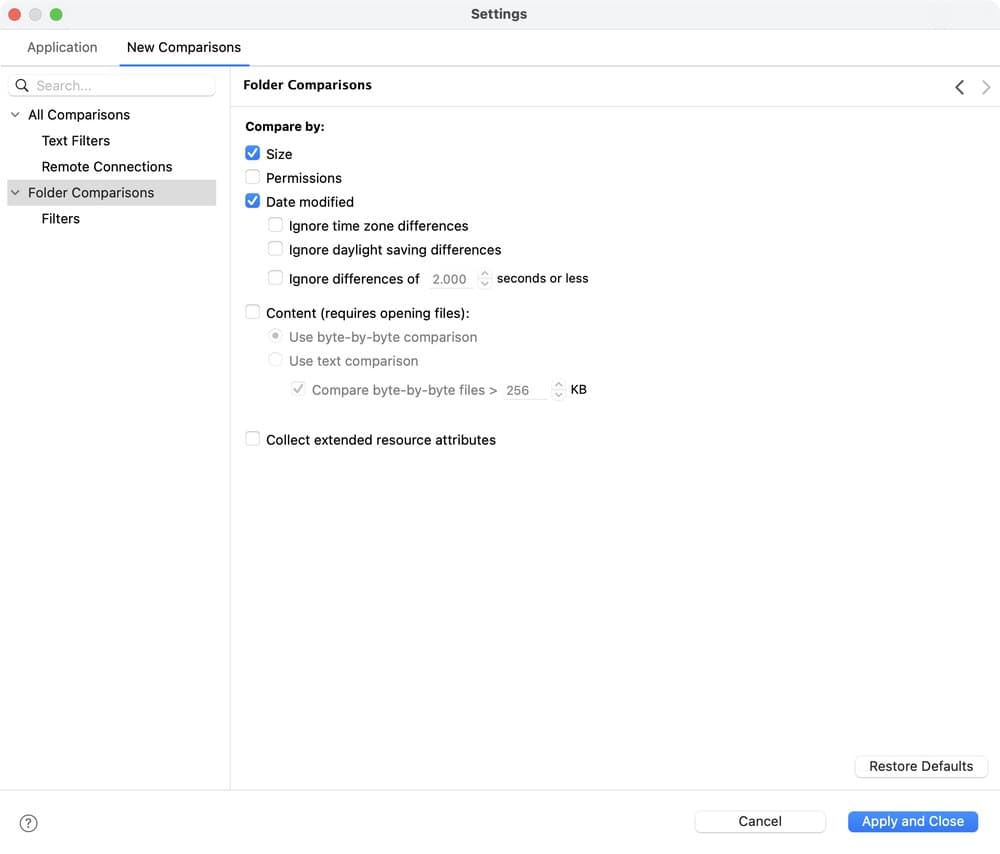
Task: Open Filters under Folder Comparisons
Action: (61, 219)
